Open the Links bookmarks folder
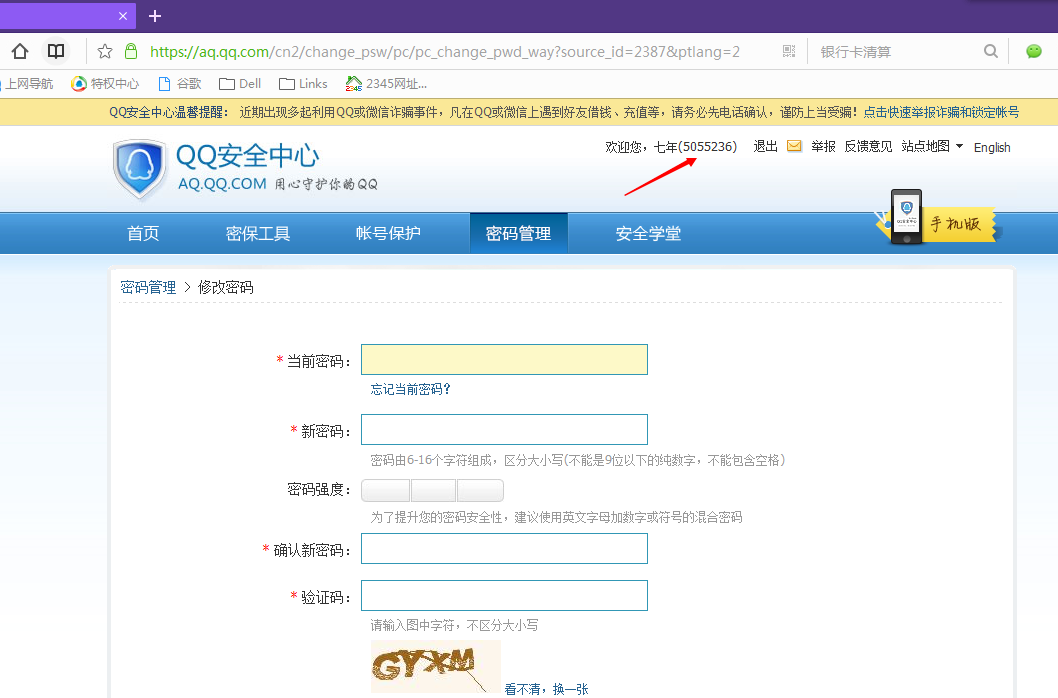The height and width of the screenshot is (698, 1058). point(303,84)
